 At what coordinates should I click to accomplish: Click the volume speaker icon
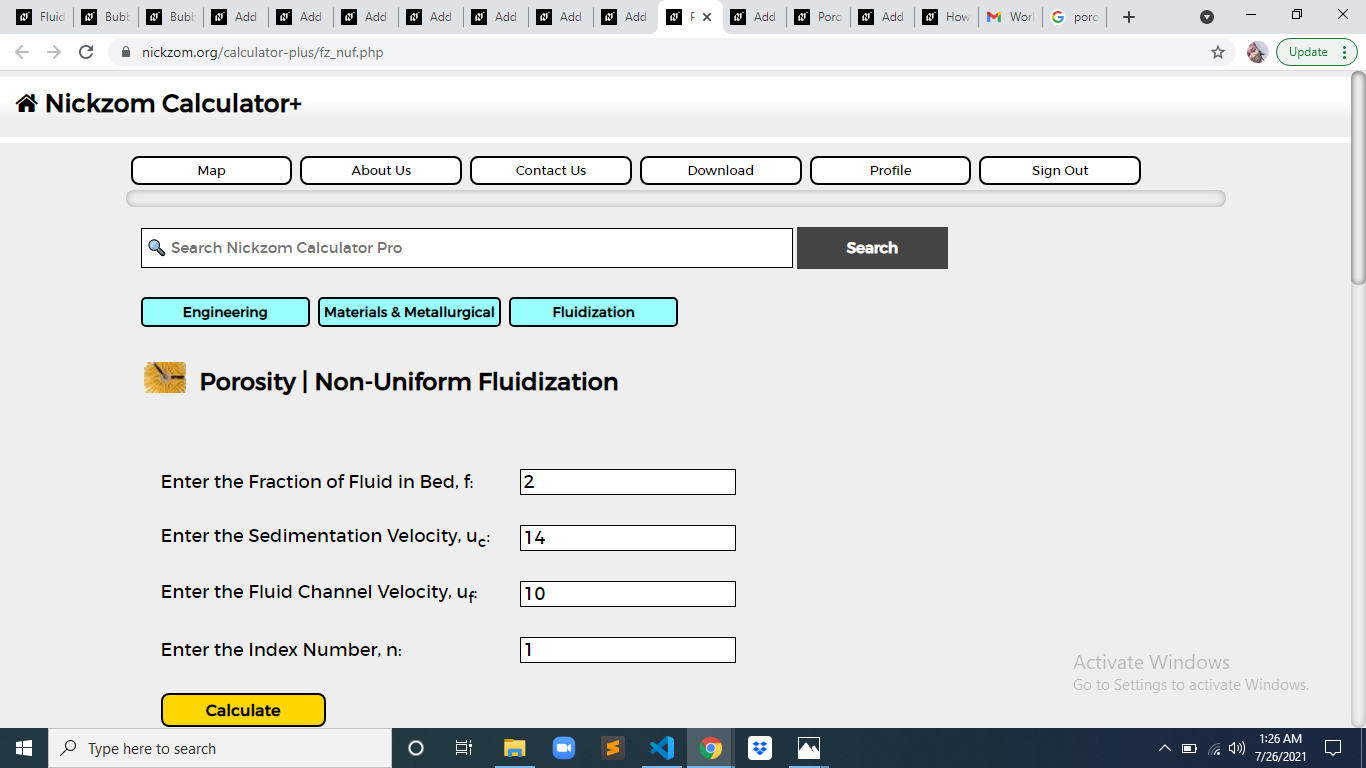1238,748
